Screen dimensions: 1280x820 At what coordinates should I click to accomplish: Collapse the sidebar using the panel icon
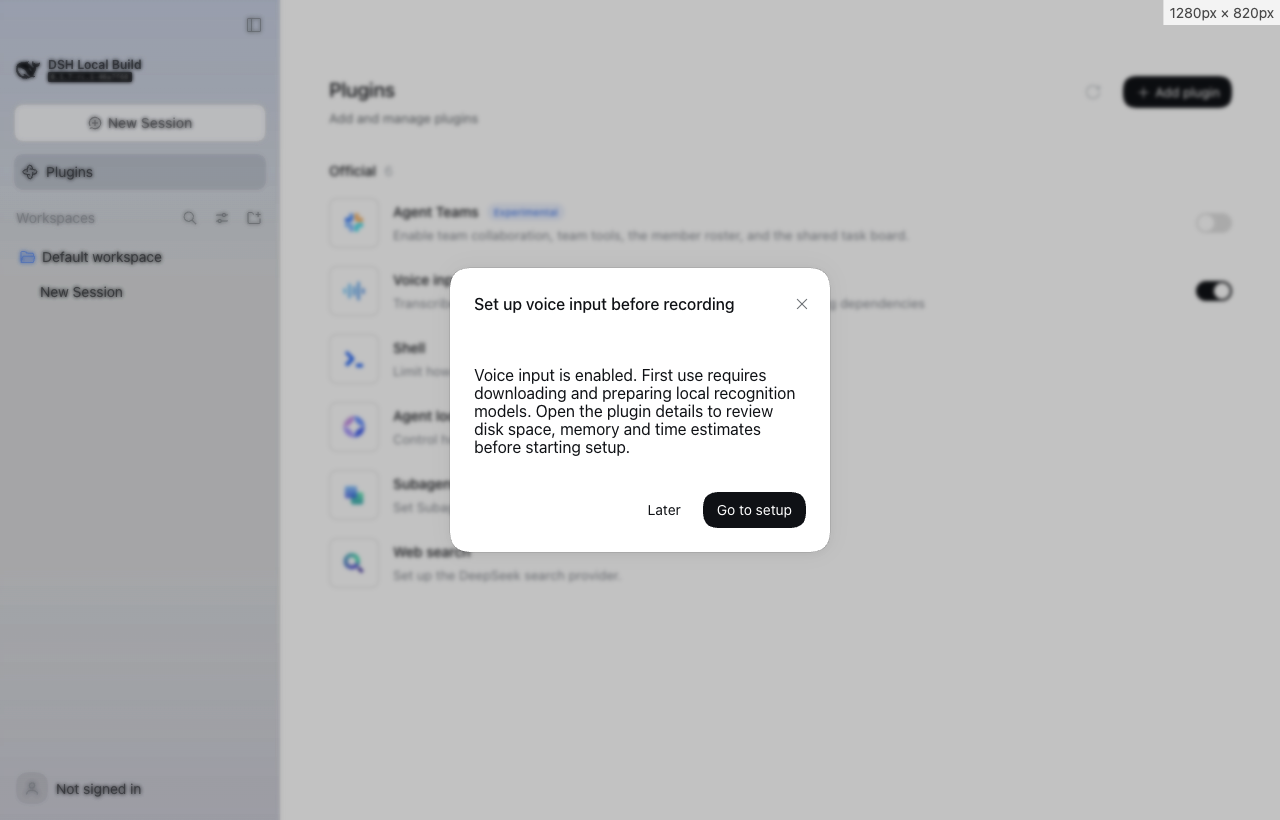254,25
